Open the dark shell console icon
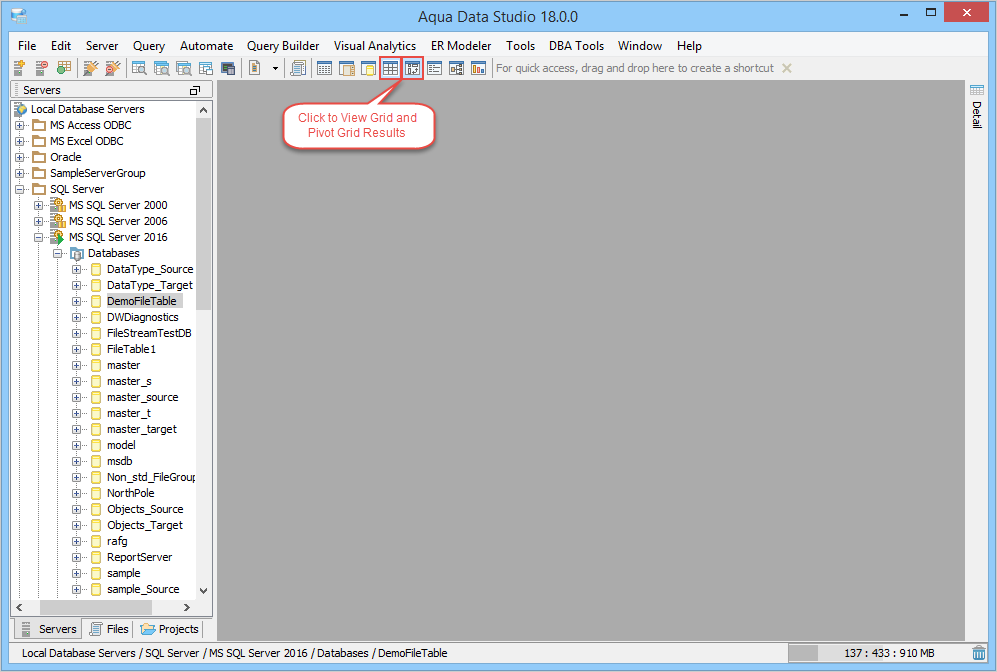Screen dimensions: 997x672 pos(228,68)
